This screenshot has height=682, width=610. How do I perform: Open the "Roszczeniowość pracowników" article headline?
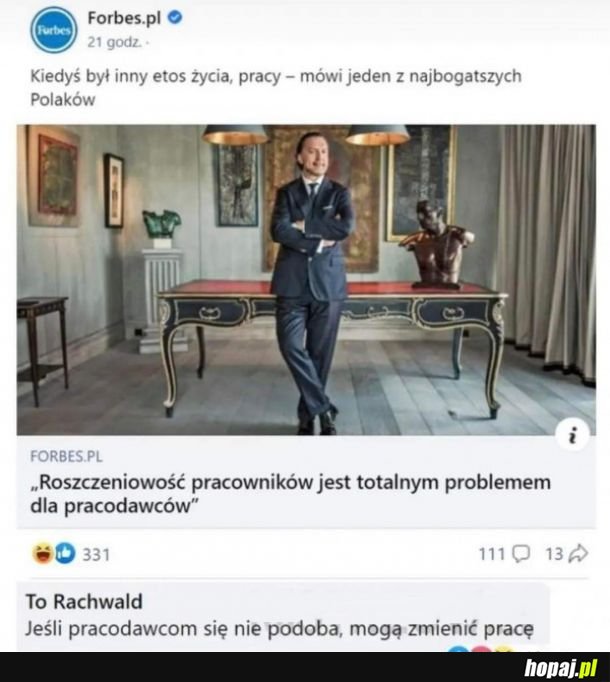(x=290, y=493)
